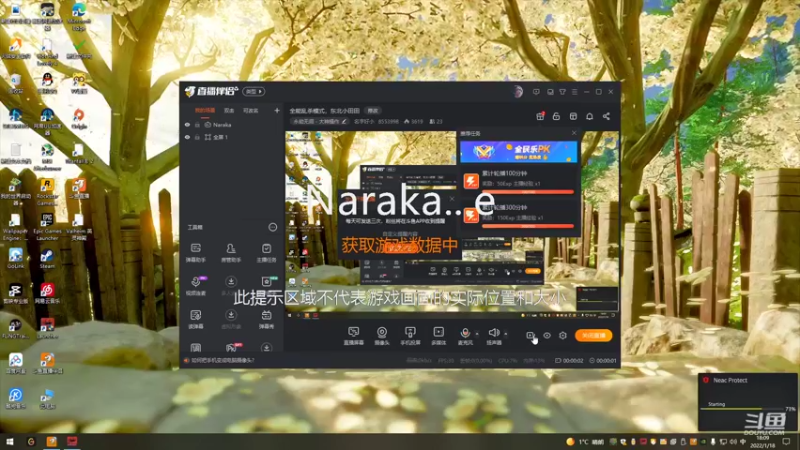The image size is (800, 450).
Task: Edit the game category tag with pencil
Action: [x=344, y=121]
